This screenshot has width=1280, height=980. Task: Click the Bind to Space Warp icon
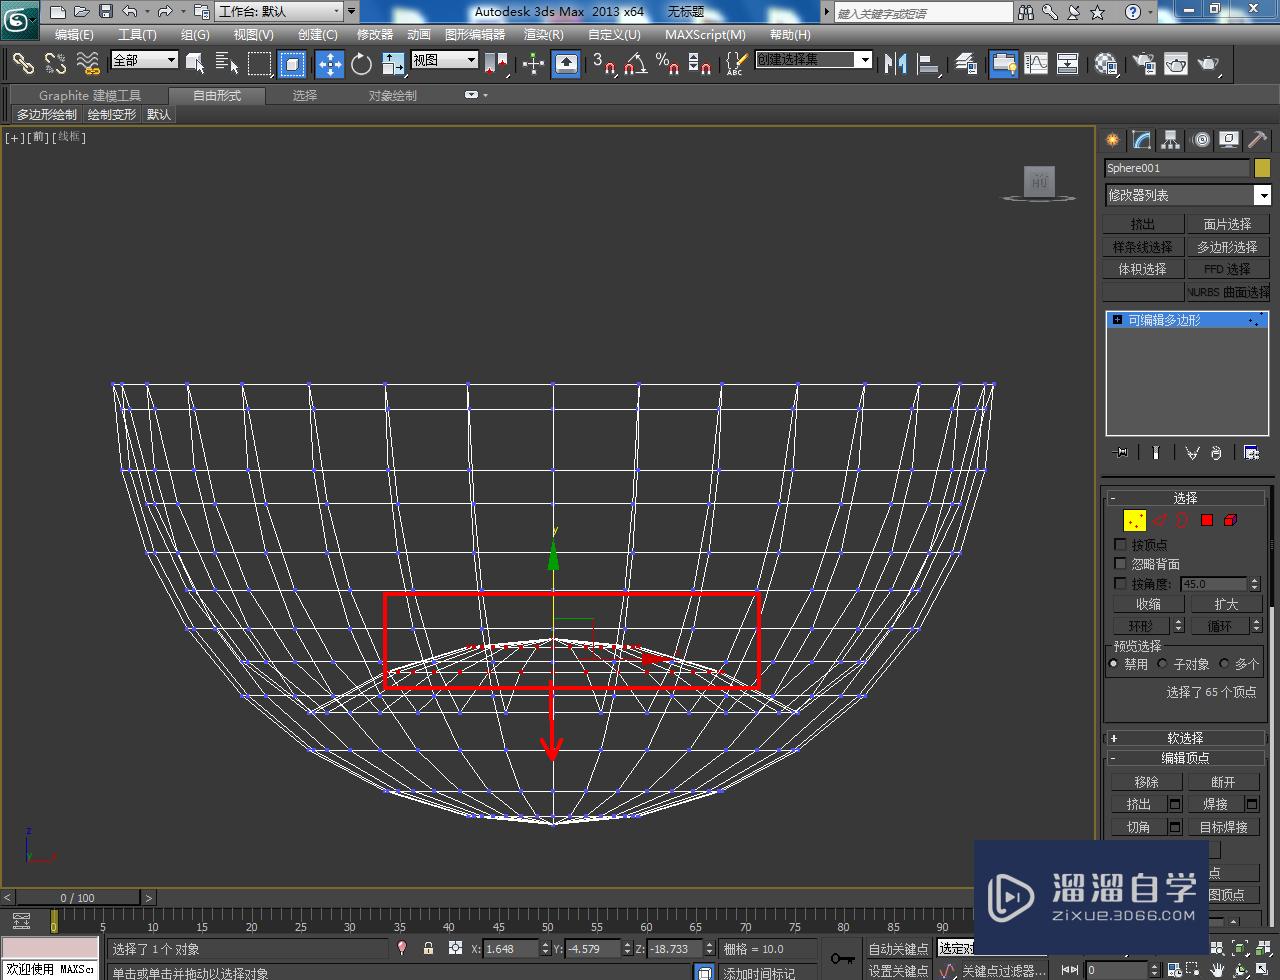89,63
